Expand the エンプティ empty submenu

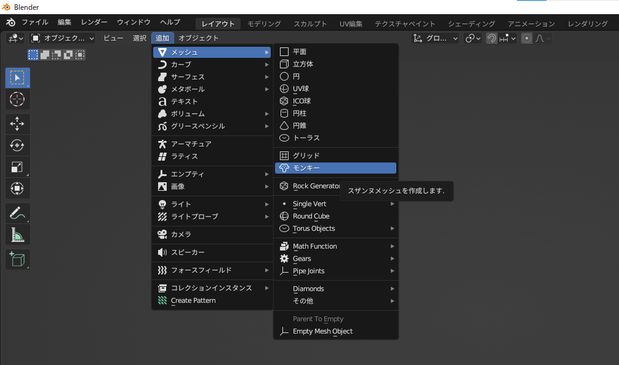(212, 174)
